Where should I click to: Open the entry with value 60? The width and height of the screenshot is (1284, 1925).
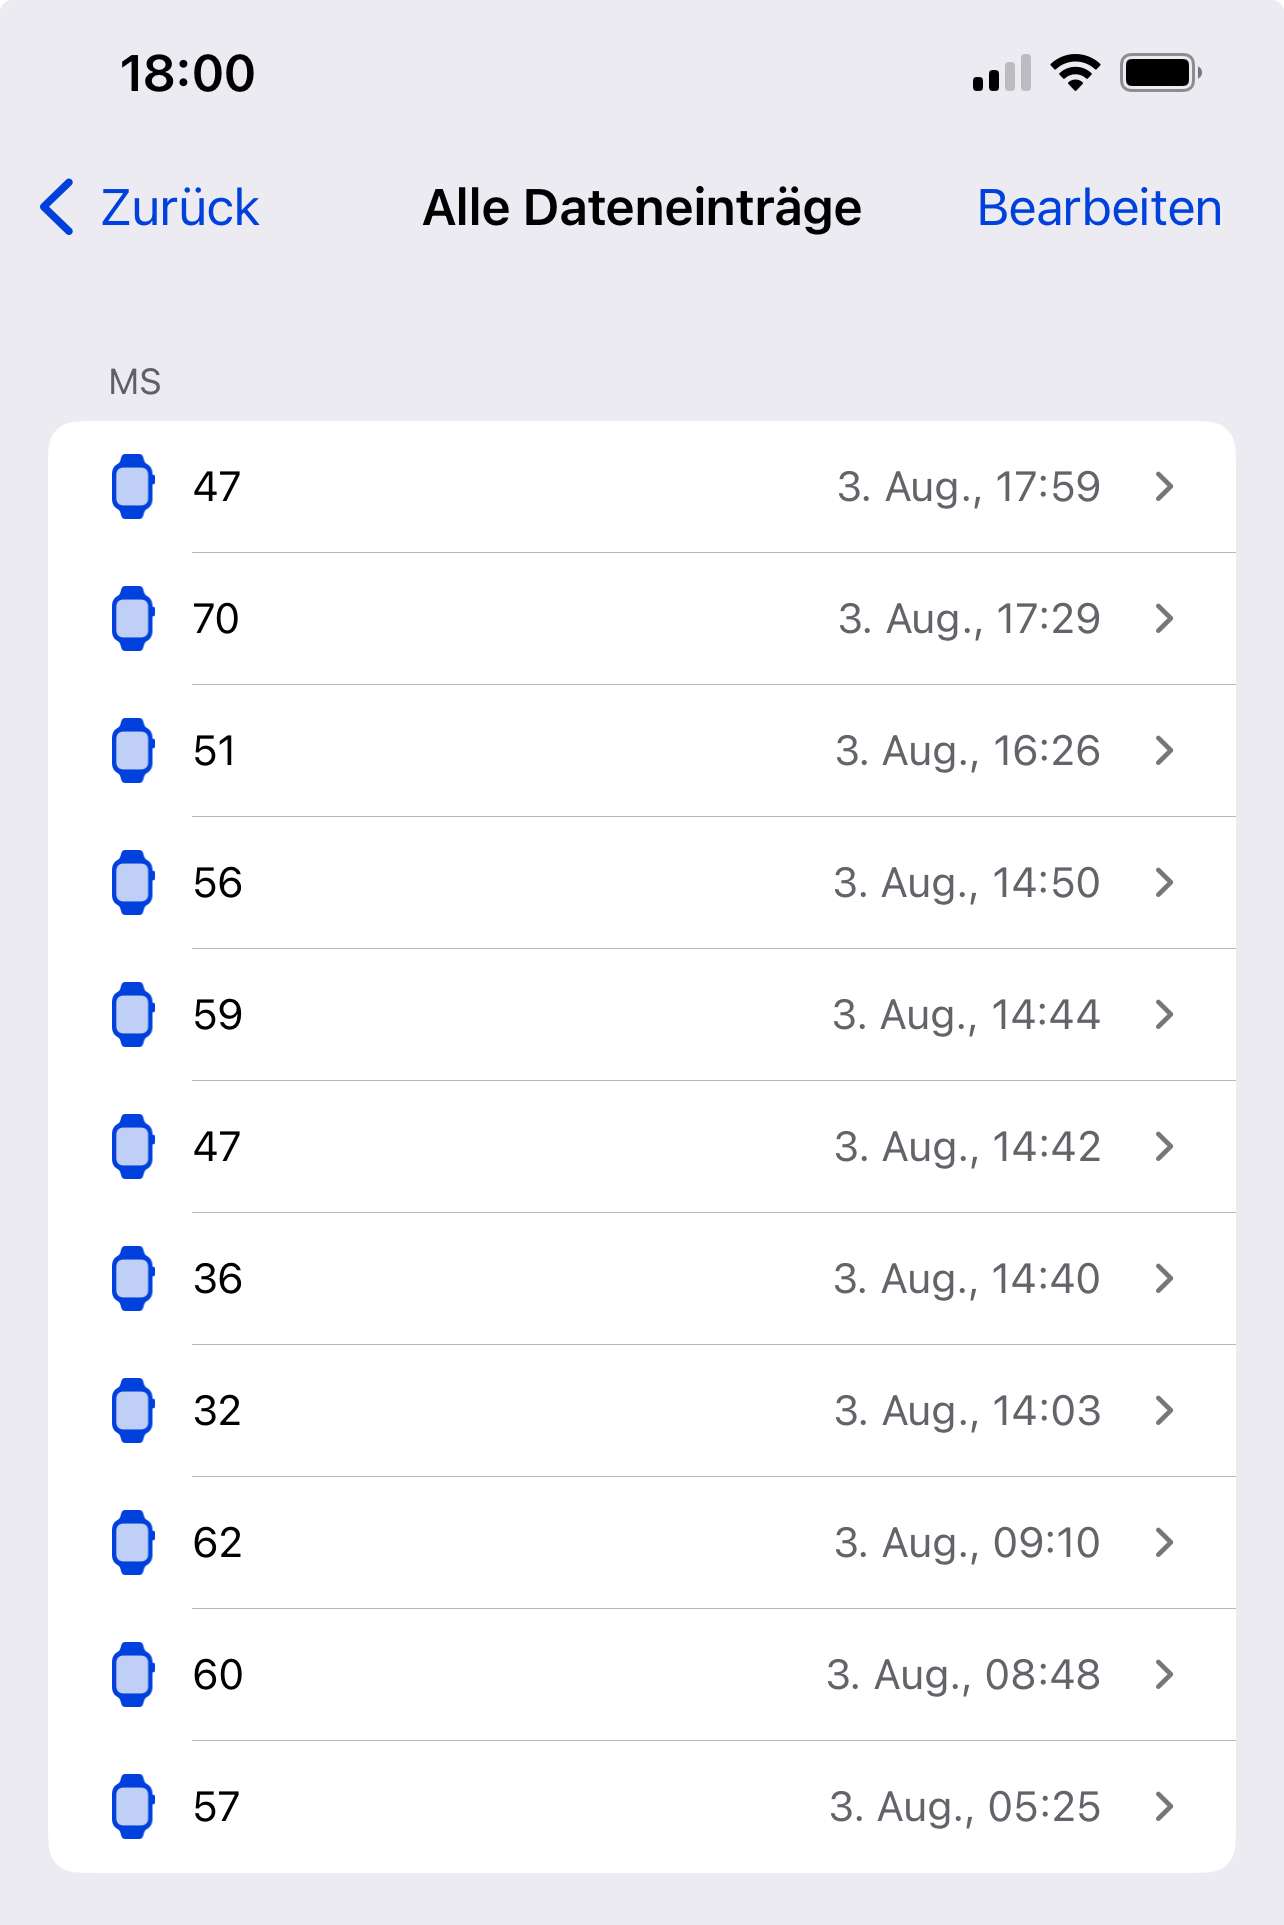pyautogui.click(x=642, y=1674)
